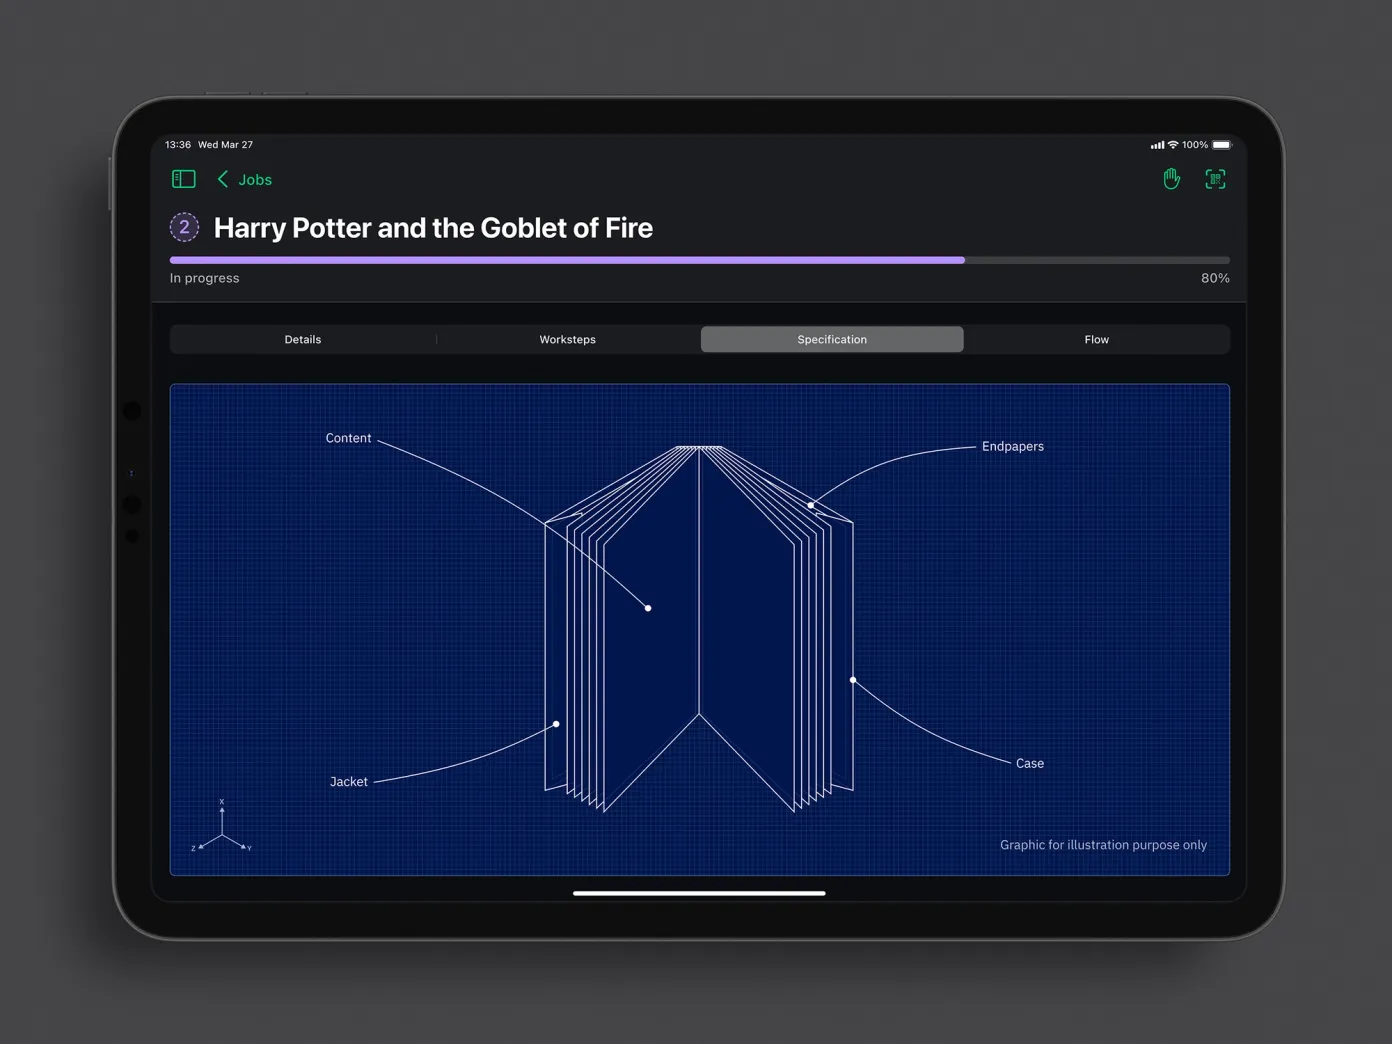Open the Flow tab

tap(1096, 339)
